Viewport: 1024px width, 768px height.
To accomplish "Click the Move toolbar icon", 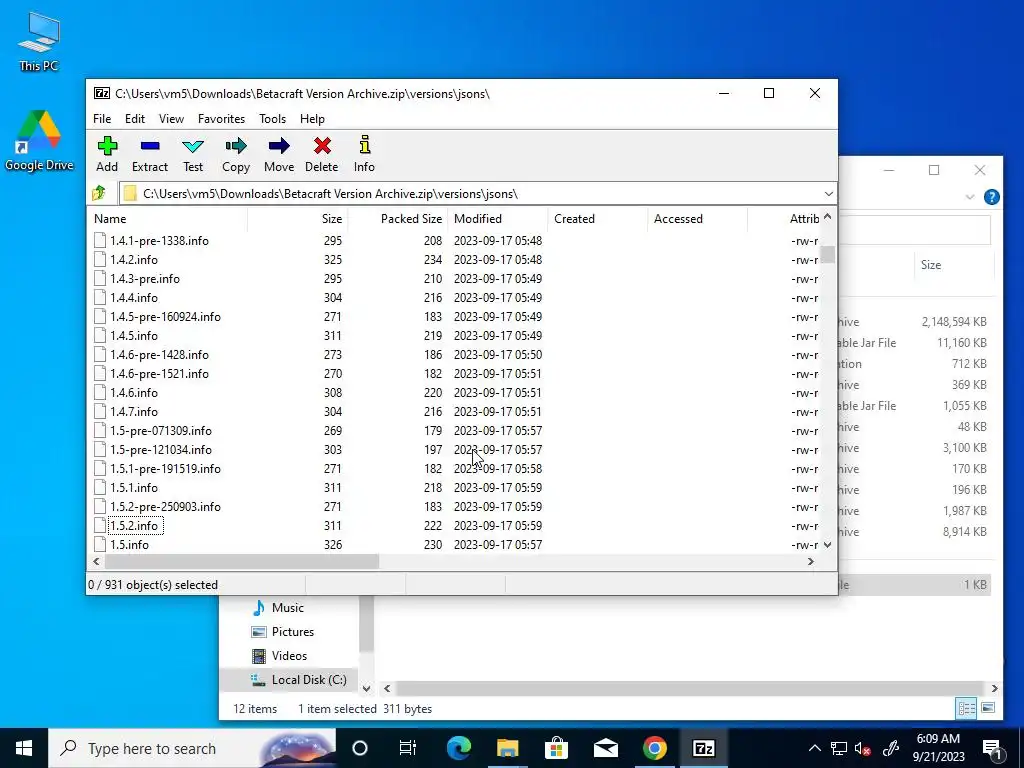I will pos(279,154).
